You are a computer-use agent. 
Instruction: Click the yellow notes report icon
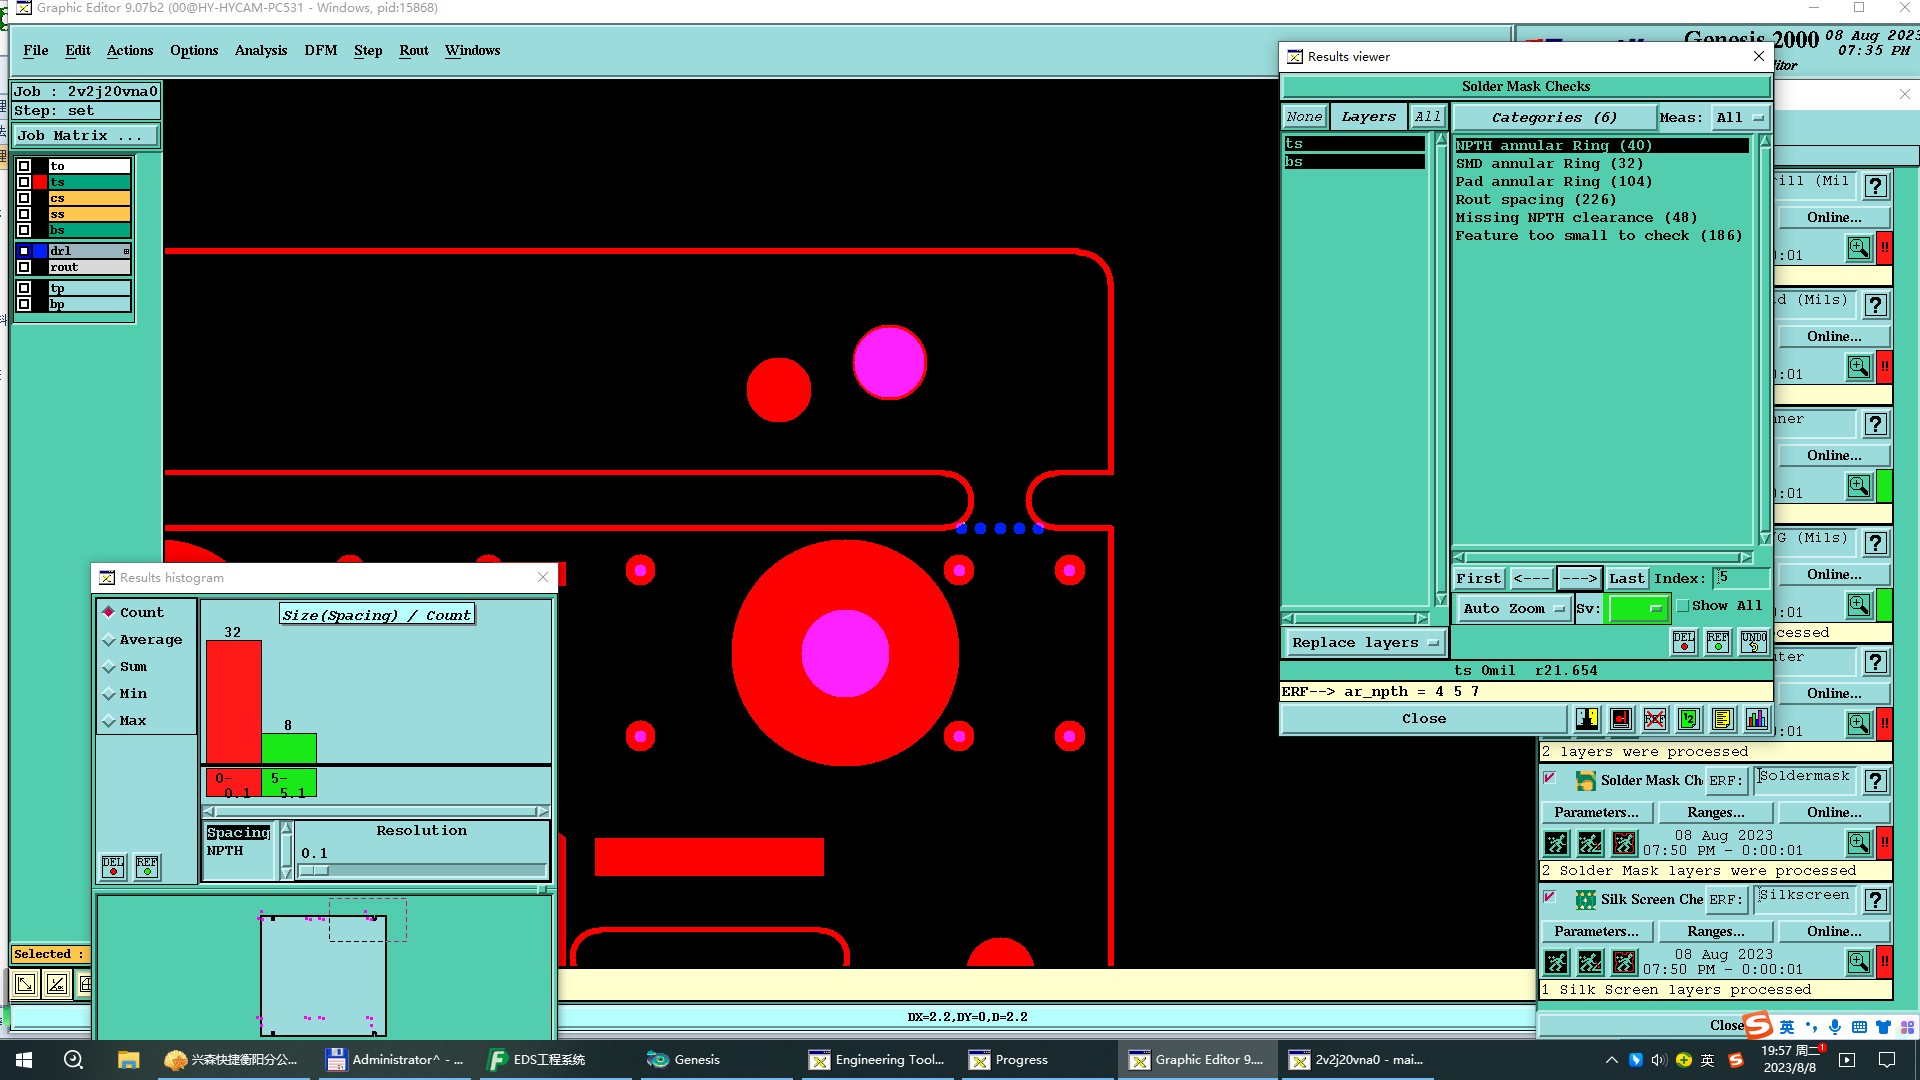pyautogui.click(x=1722, y=719)
